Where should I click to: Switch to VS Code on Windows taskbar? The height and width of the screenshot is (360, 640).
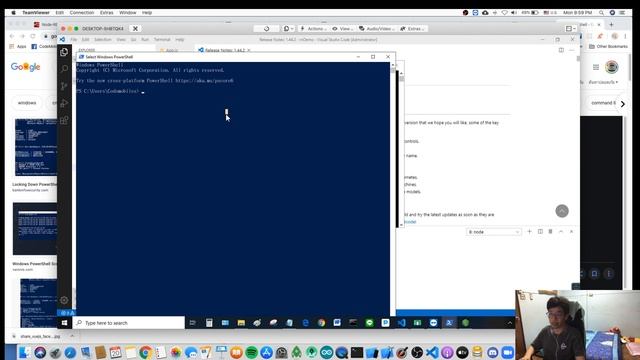pyautogui.click(x=402, y=323)
